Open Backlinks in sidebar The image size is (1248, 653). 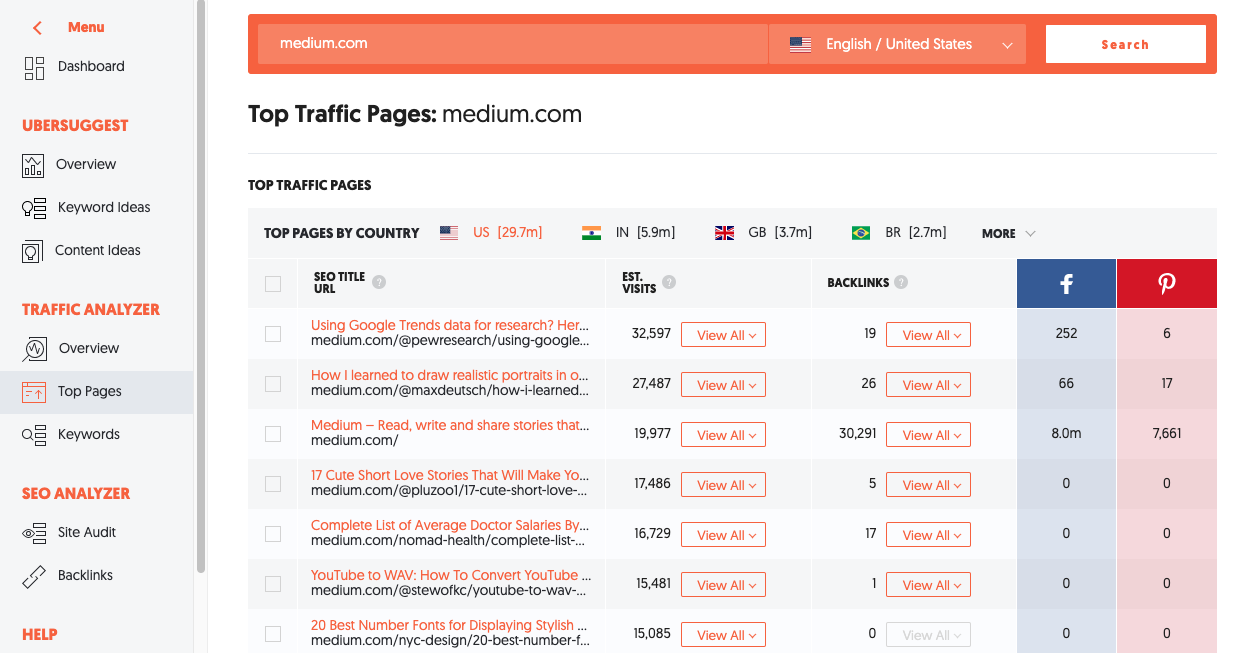coord(85,575)
